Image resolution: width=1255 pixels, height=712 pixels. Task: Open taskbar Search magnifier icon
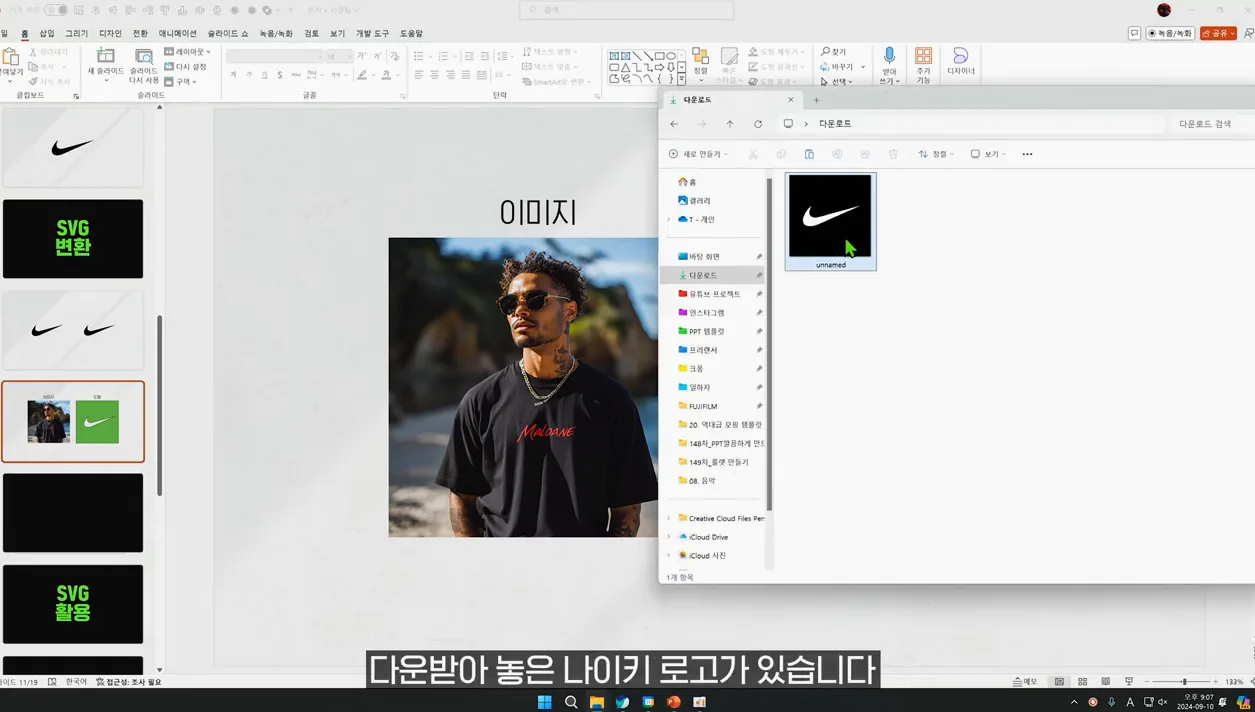571,702
